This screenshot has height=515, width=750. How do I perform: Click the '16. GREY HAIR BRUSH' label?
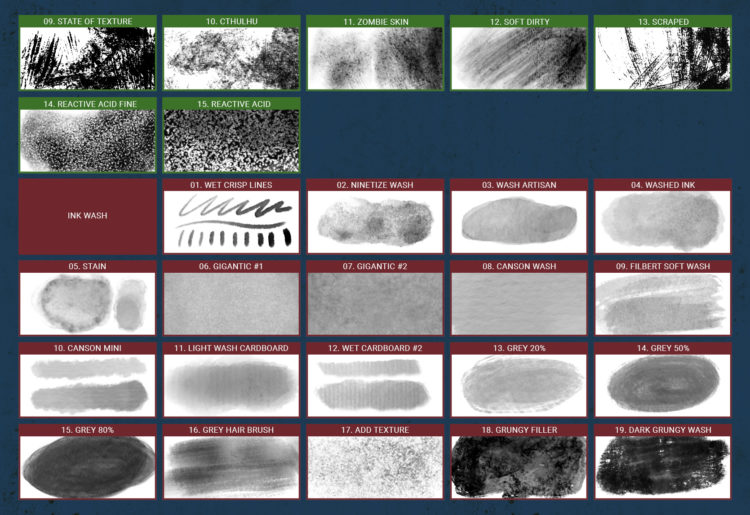[x=232, y=430]
